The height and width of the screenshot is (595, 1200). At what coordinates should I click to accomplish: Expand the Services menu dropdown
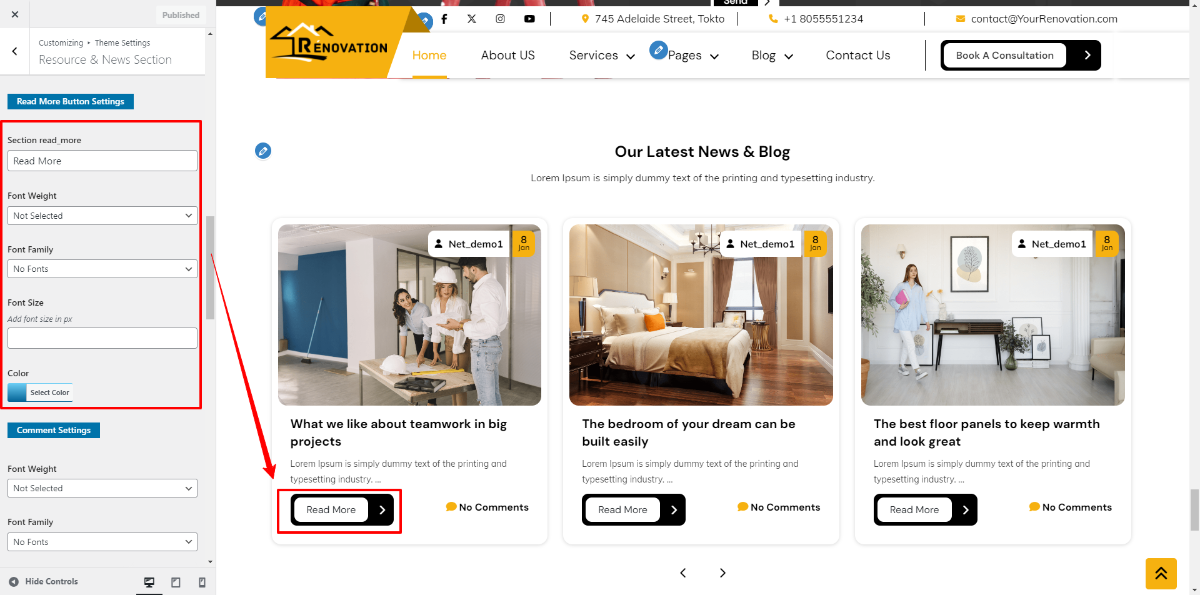click(x=602, y=56)
